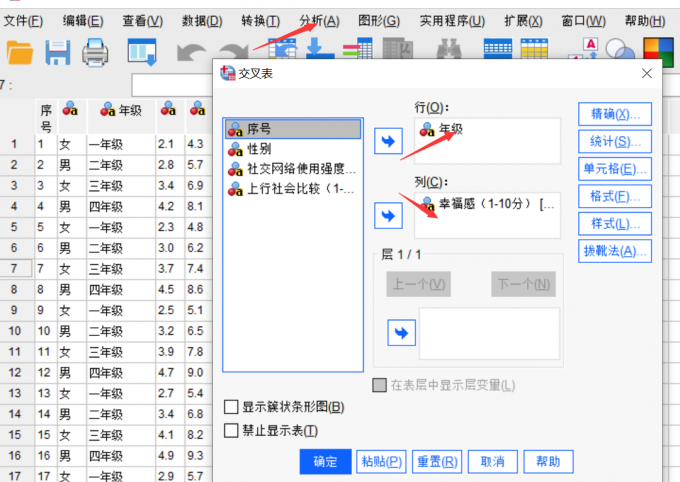Select 序号 in the variable list
Viewport: 680px width, 482px height.
tap(293, 129)
